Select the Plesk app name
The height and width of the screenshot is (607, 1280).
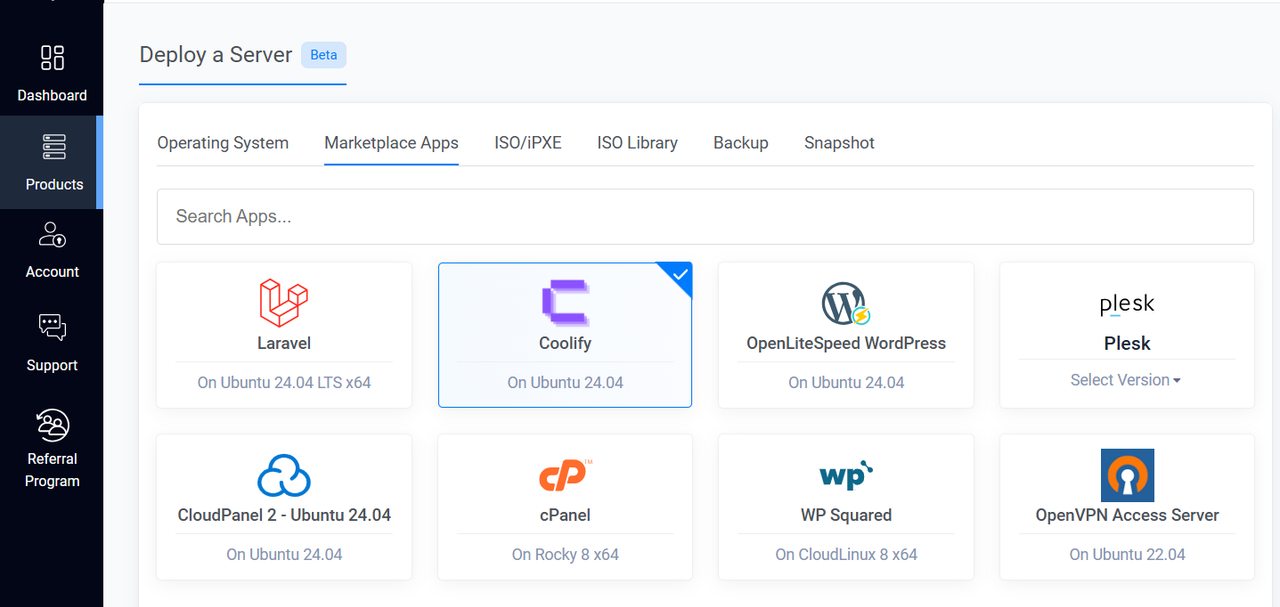pyautogui.click(x=1127, y=343)
